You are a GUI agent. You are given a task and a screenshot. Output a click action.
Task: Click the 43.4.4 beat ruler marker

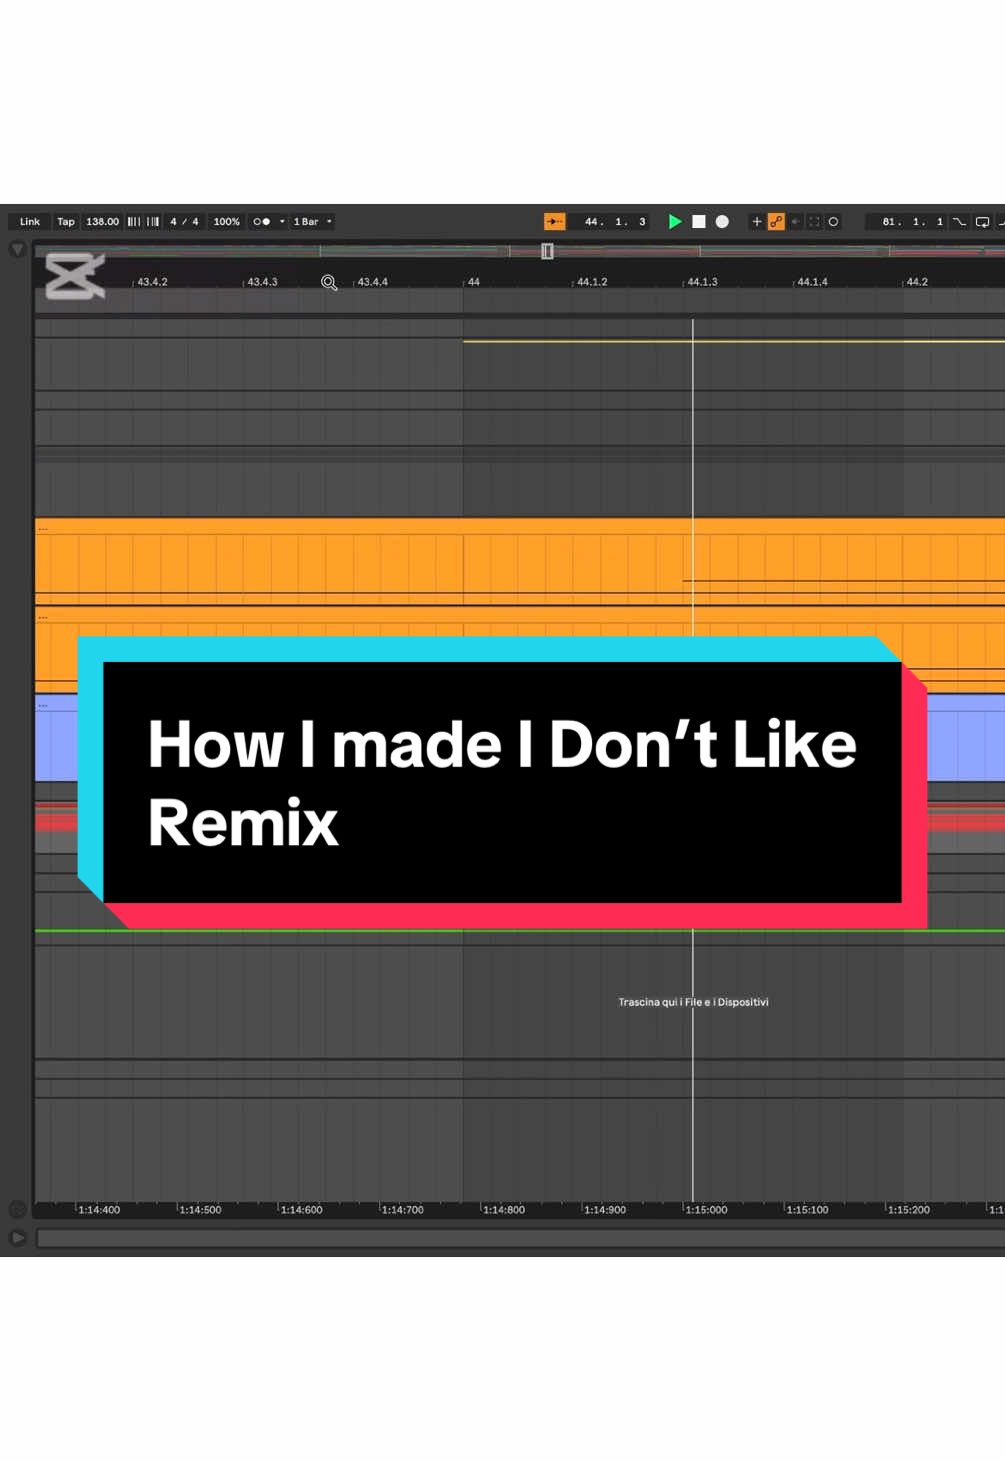pos(372,282)
